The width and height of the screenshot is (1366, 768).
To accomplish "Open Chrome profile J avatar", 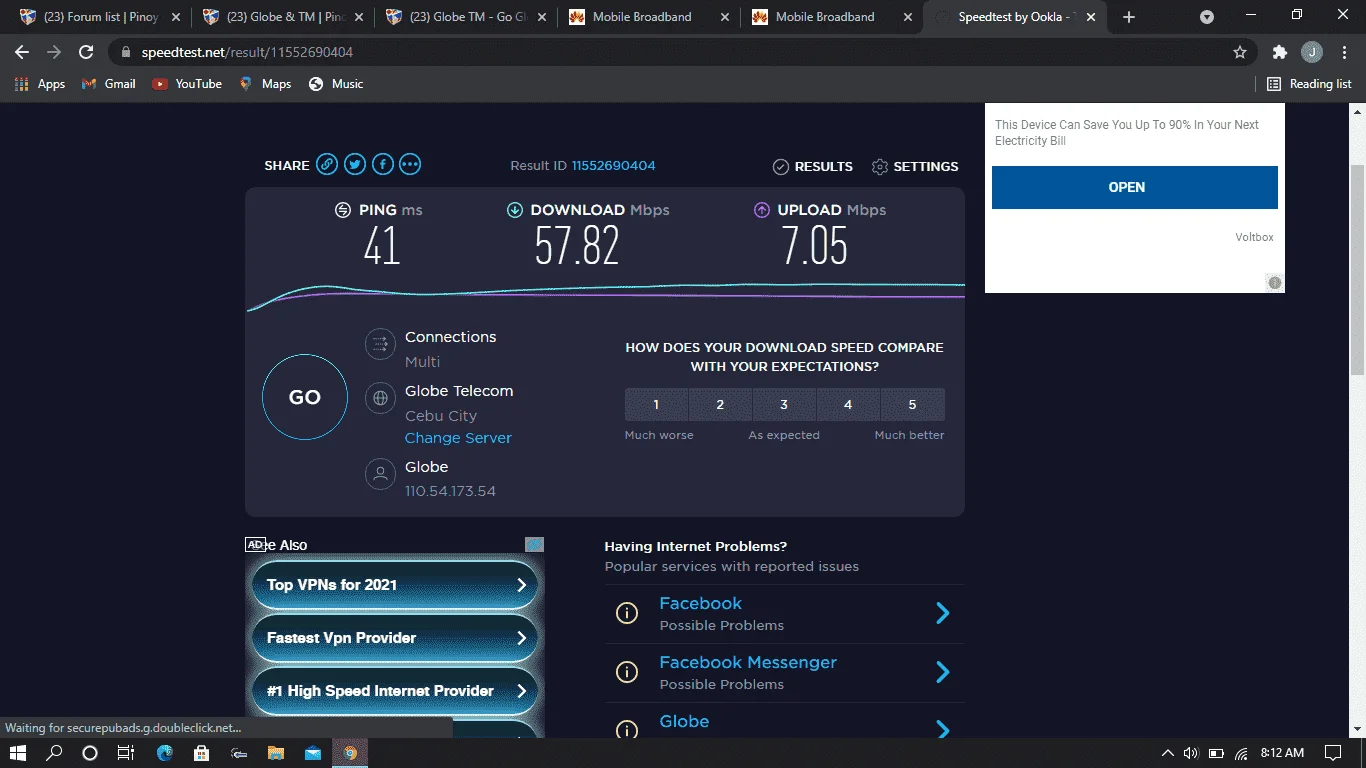I will click(x=1312, y=52).
